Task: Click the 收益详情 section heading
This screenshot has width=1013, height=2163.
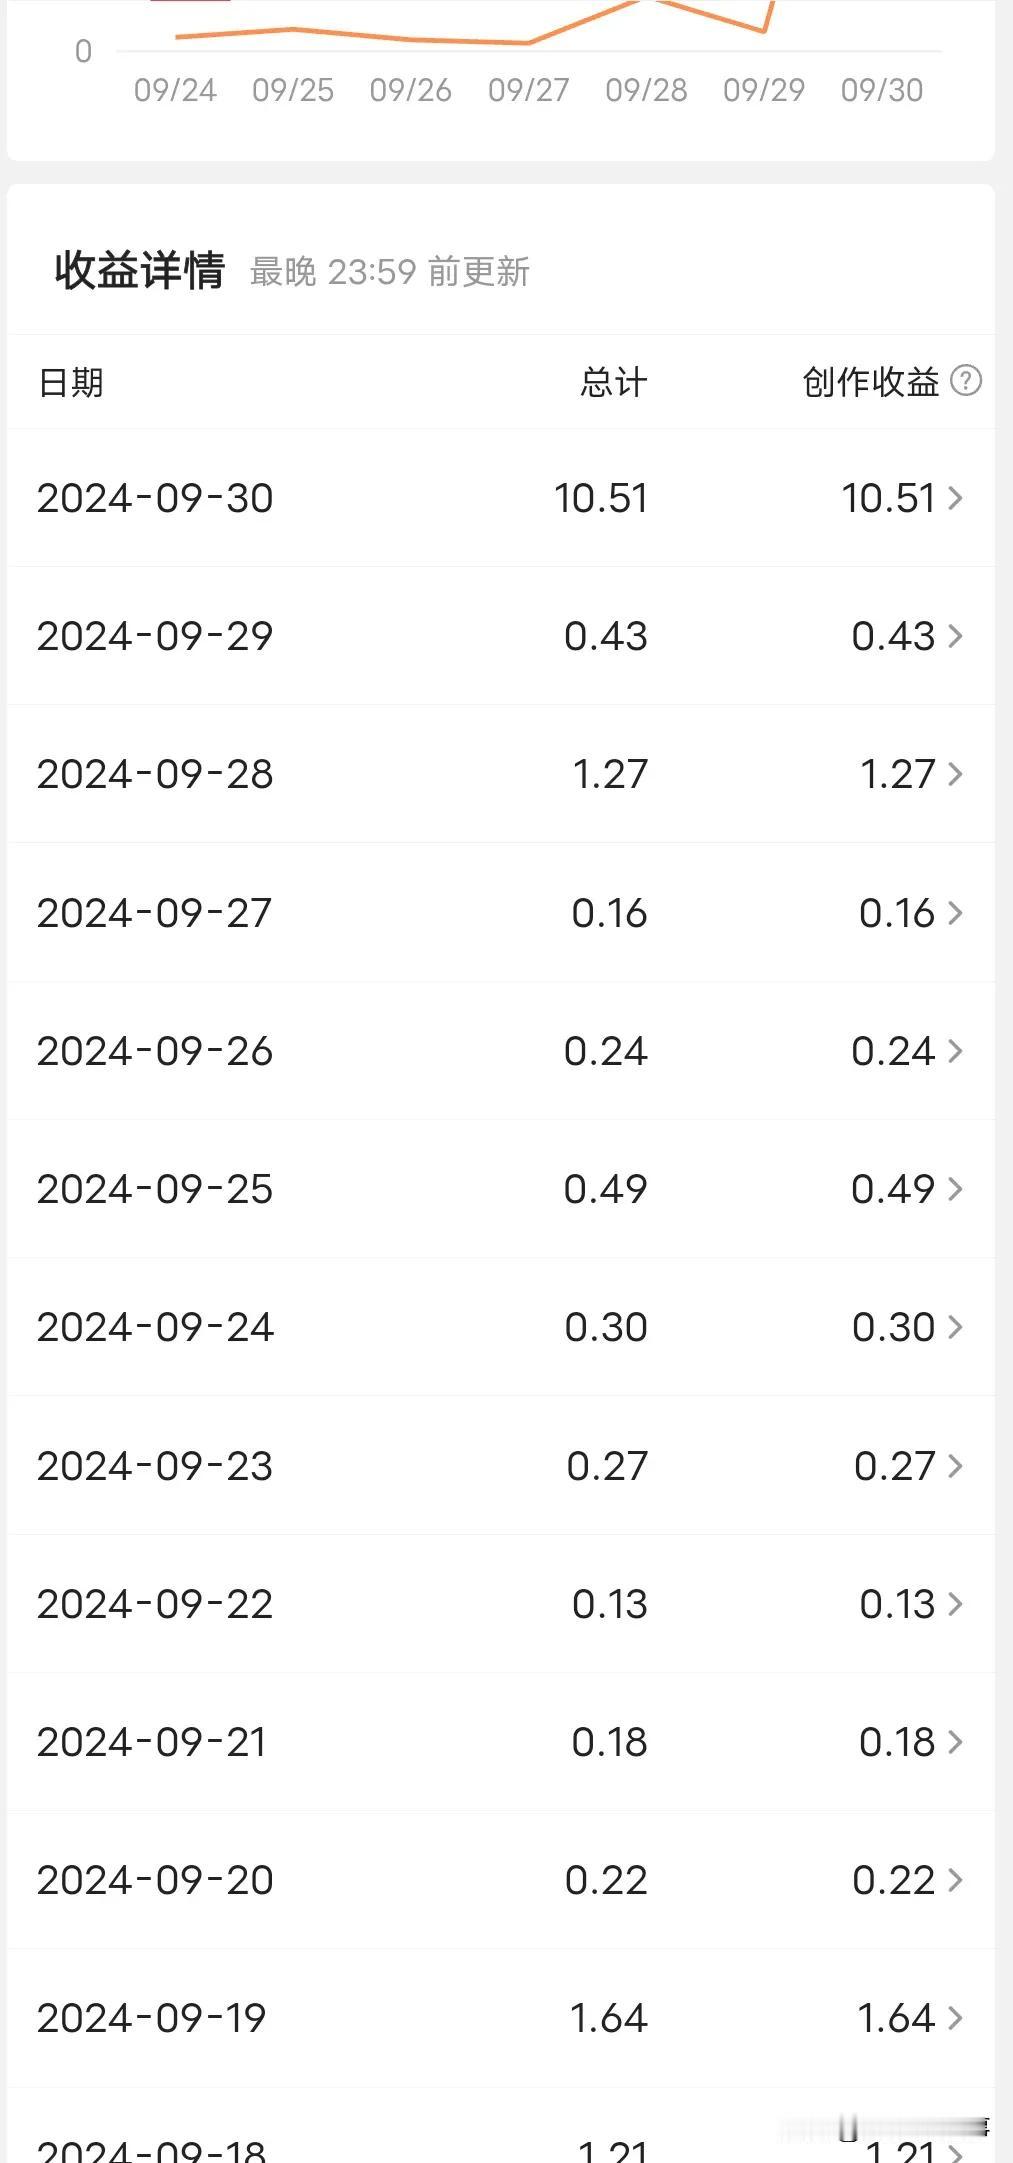Action: [140, 271]
